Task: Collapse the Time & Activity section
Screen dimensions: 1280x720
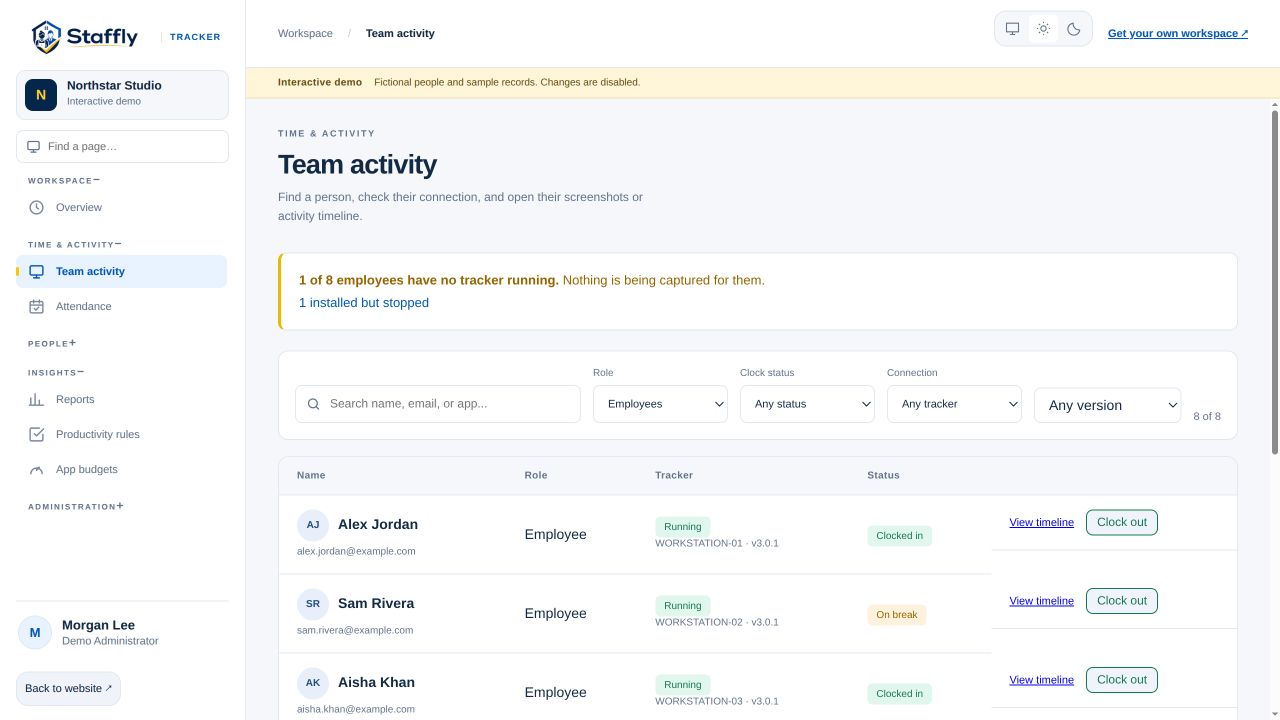Action: coord(75,245)
